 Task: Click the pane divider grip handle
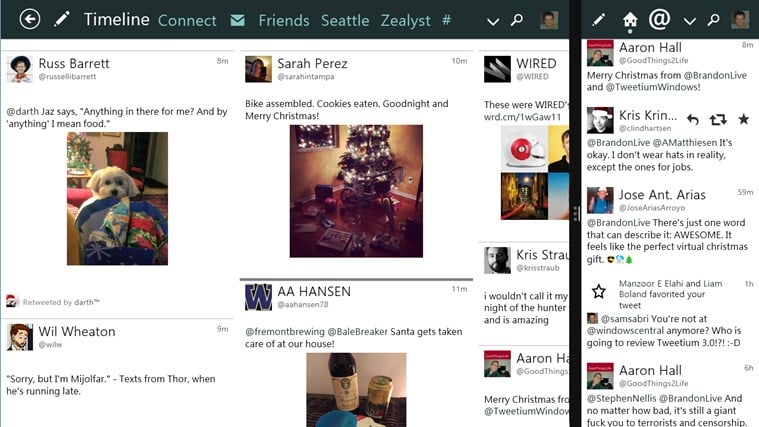click(576, 214)
